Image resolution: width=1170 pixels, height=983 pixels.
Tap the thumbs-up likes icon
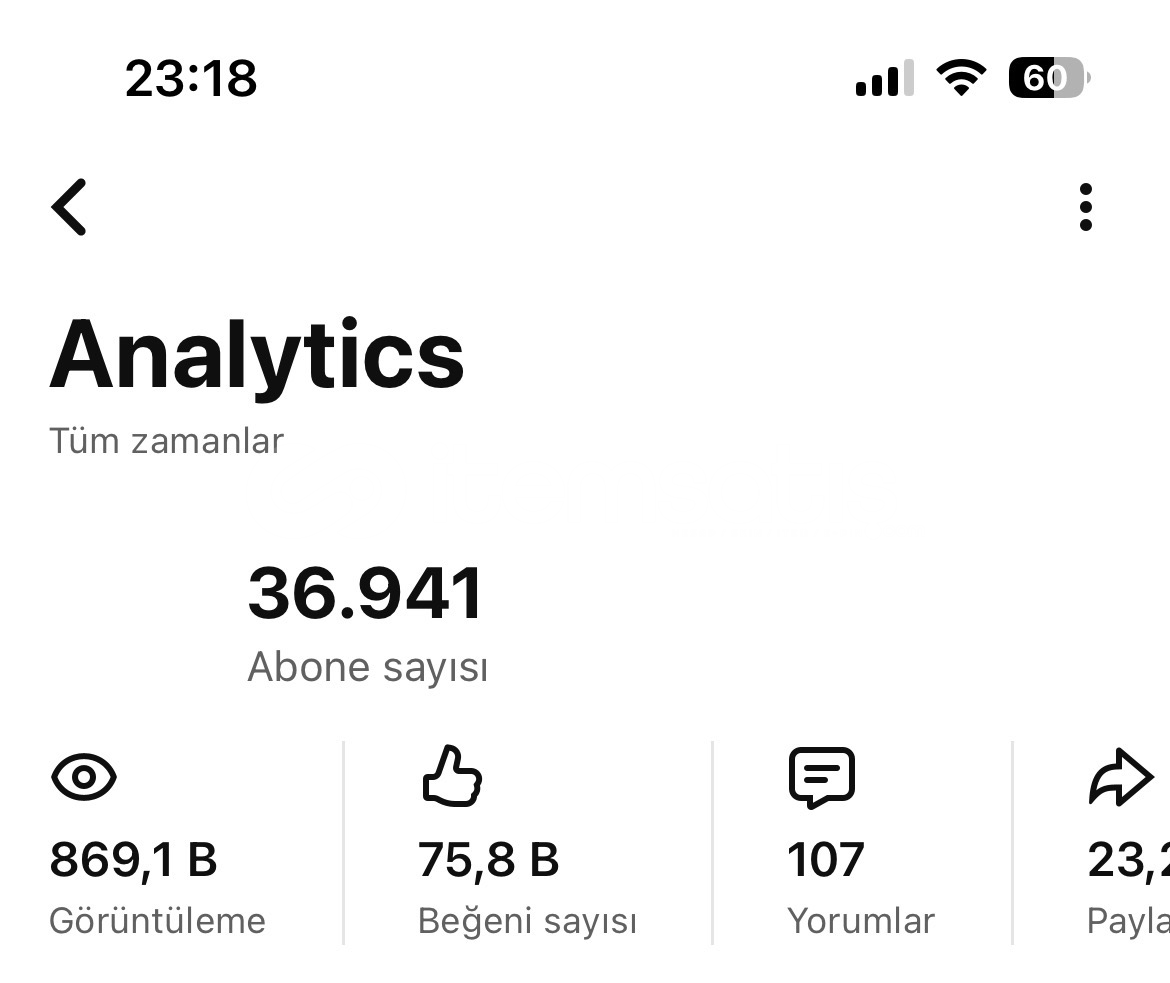(x=452, y=776)
